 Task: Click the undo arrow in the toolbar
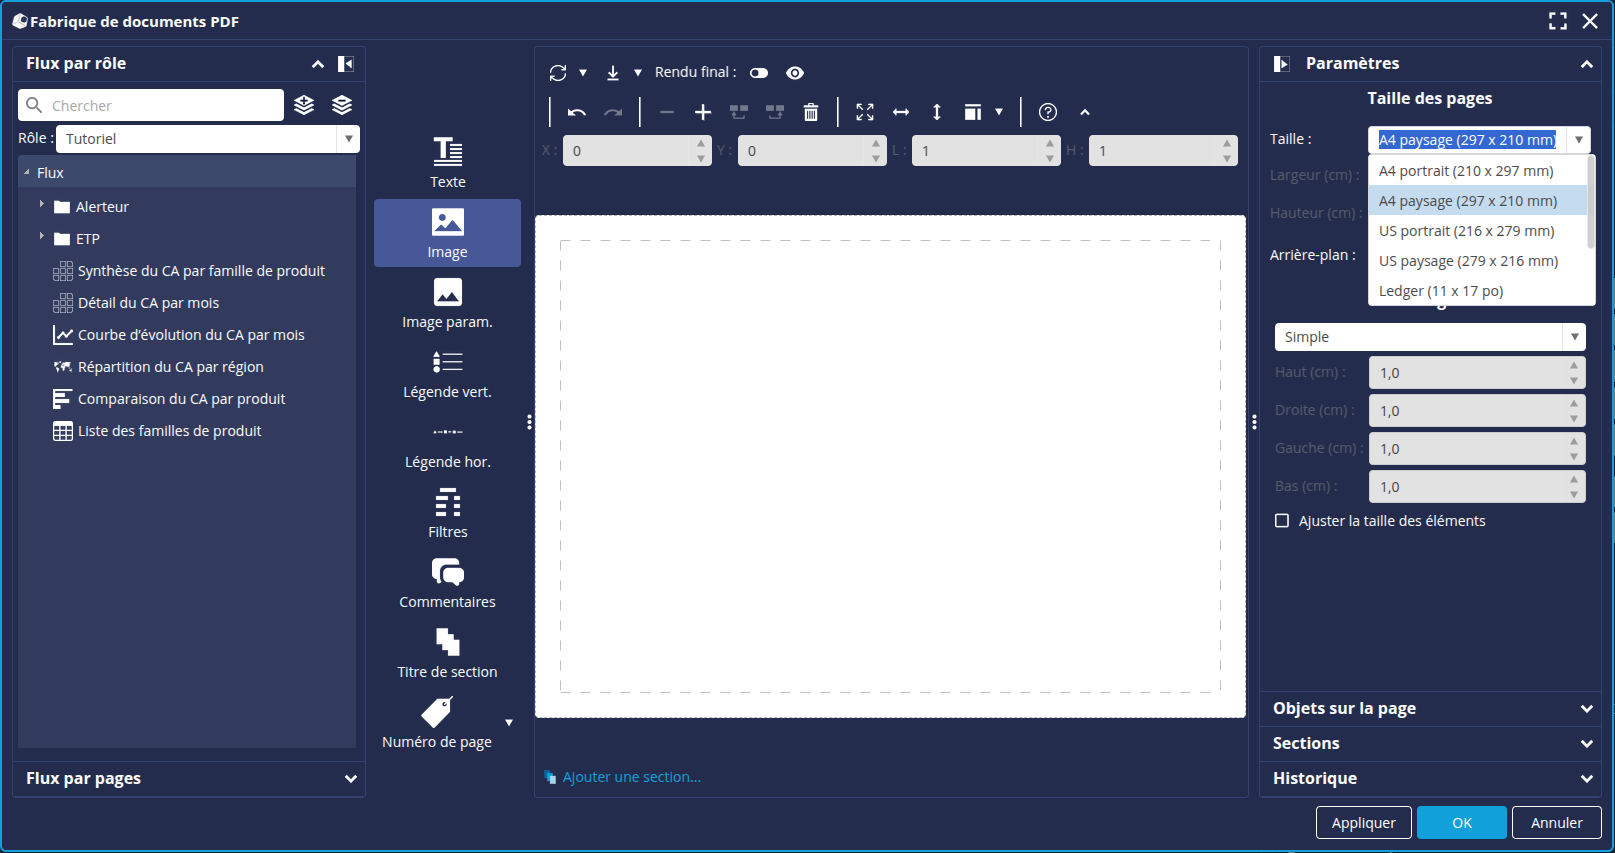pos(576,112)
